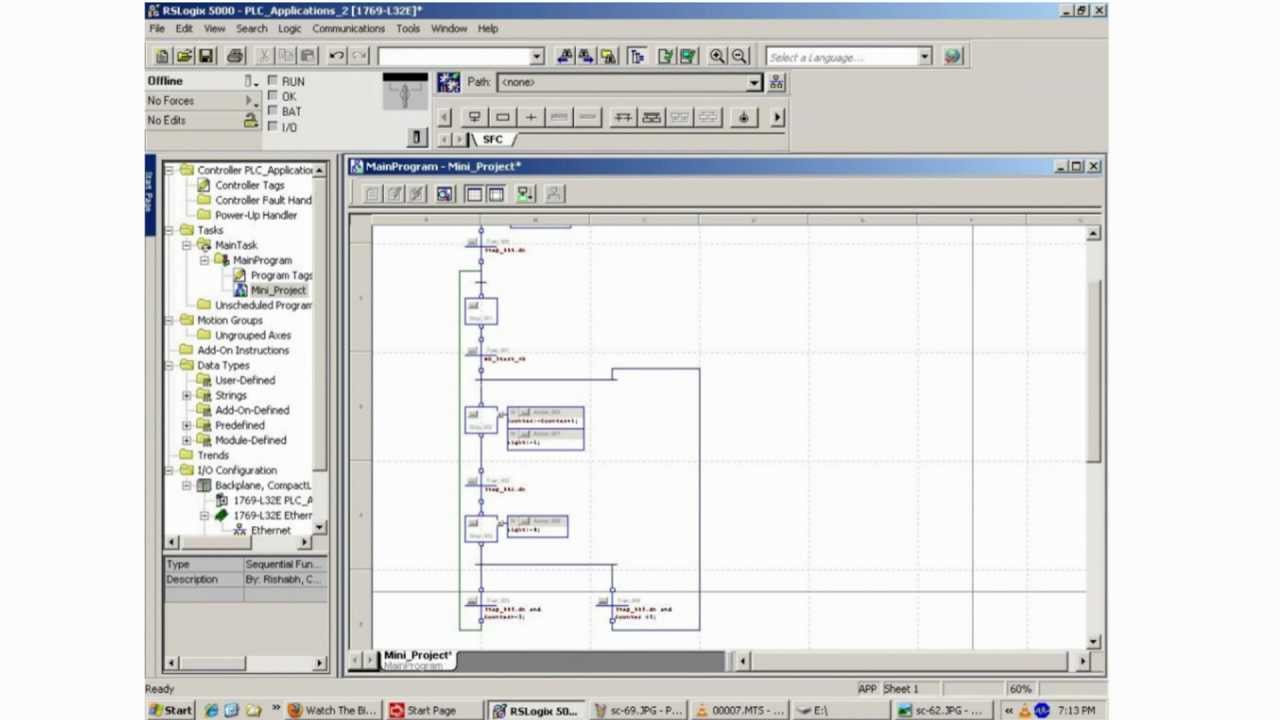The width and height of the screenshot is (1280, 720).
Task: Add selection branch diverge element
Action: point(623,117)
